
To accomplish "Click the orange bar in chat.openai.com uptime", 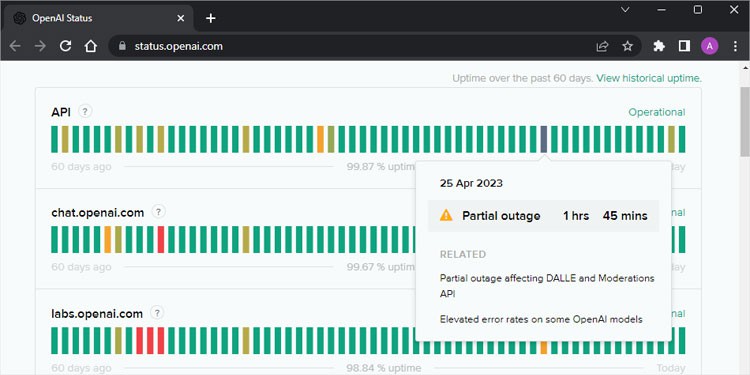I will (108, 239).
